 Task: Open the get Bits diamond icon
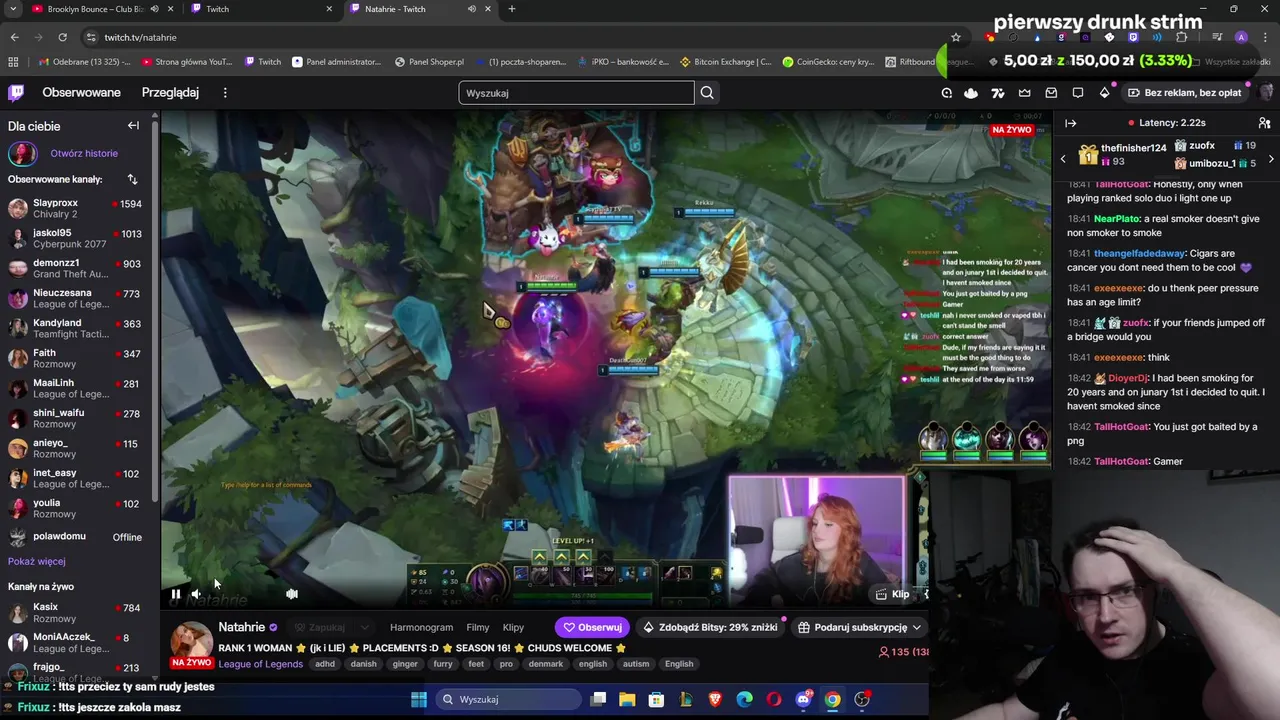tap(1104, 93)
